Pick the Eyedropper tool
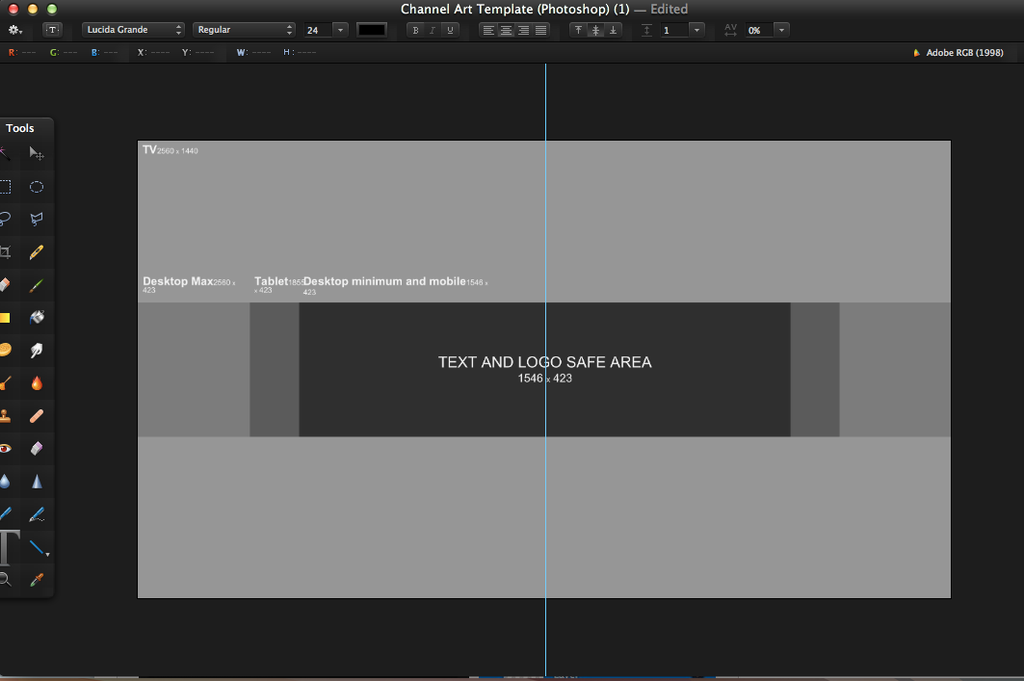 36,579
